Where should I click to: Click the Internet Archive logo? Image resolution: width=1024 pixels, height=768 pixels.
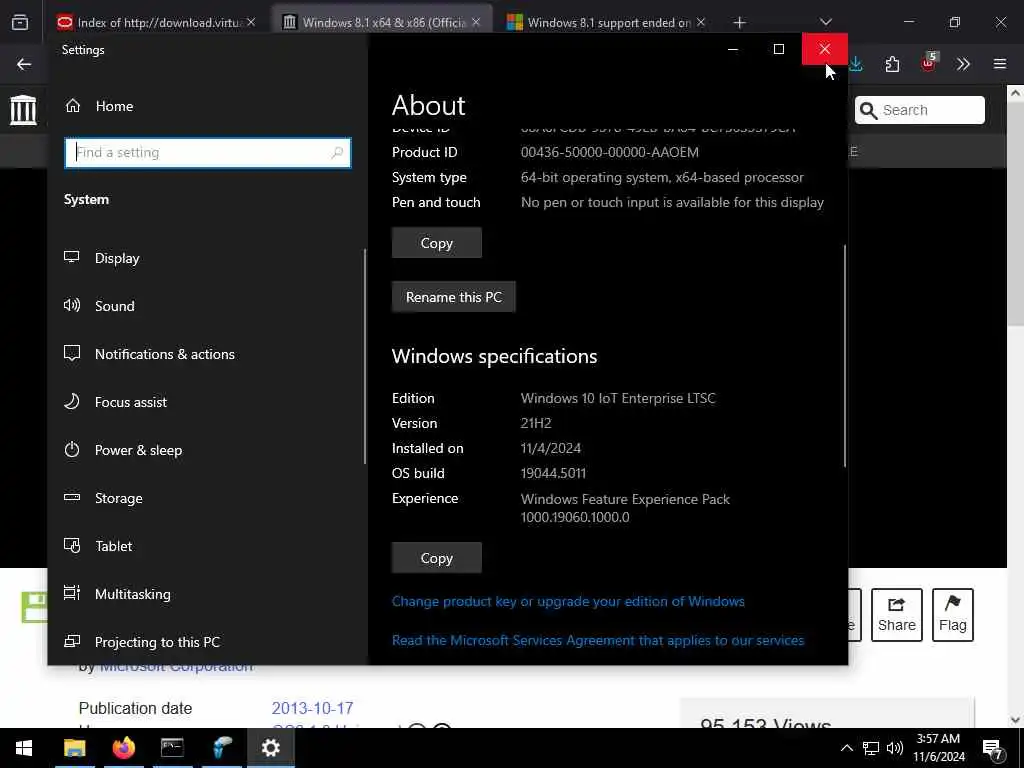(x=24, y=110)
